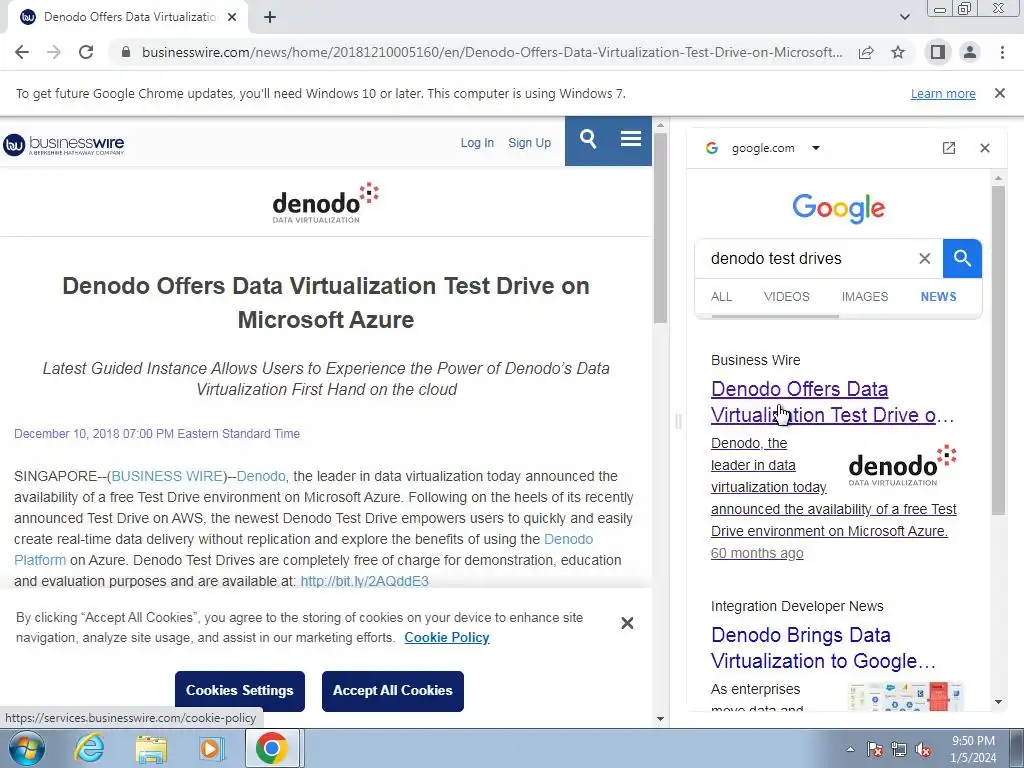Toggle the Chrome side panel button

pos(937,52)
